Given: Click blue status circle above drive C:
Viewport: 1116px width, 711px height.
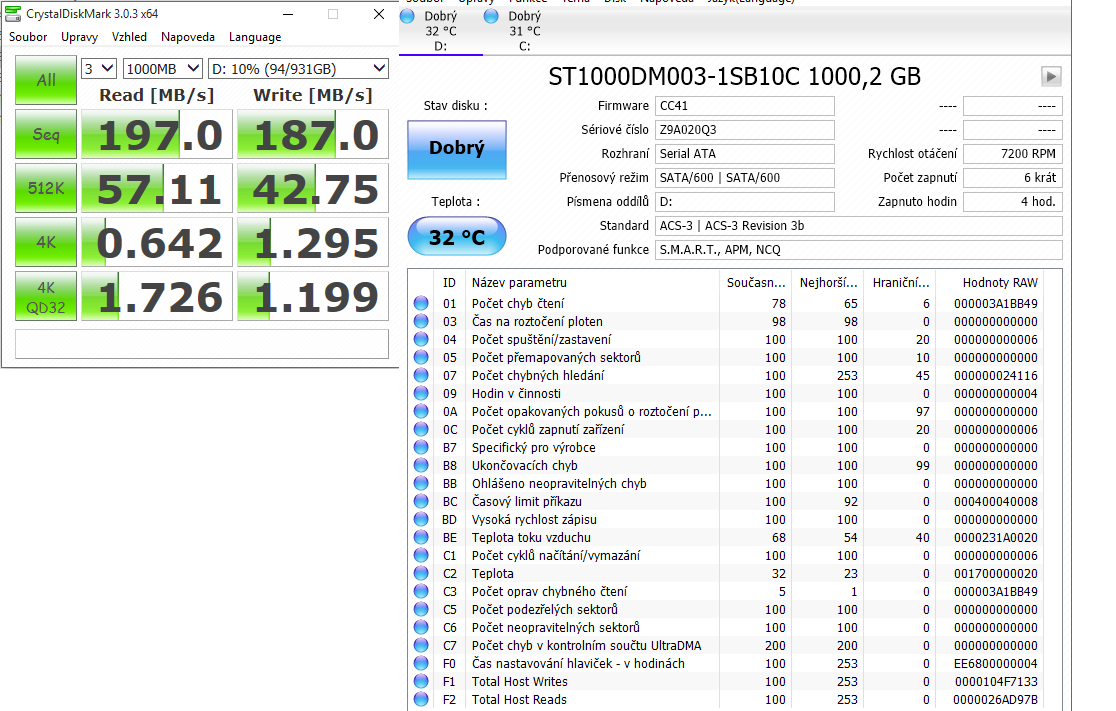Looking at the screenshot, I should 491,16.
